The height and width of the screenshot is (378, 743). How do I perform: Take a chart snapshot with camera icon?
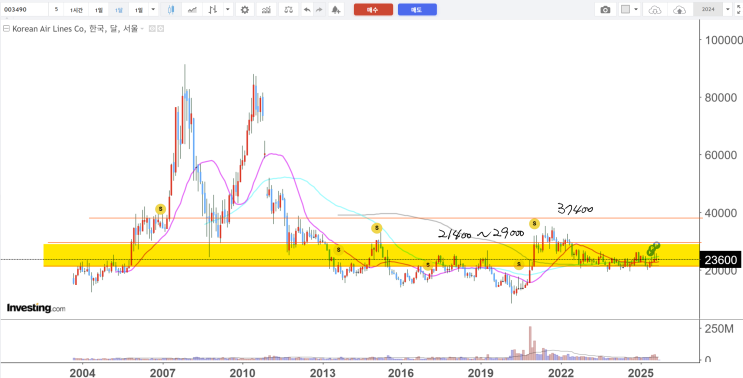[605, 9]
